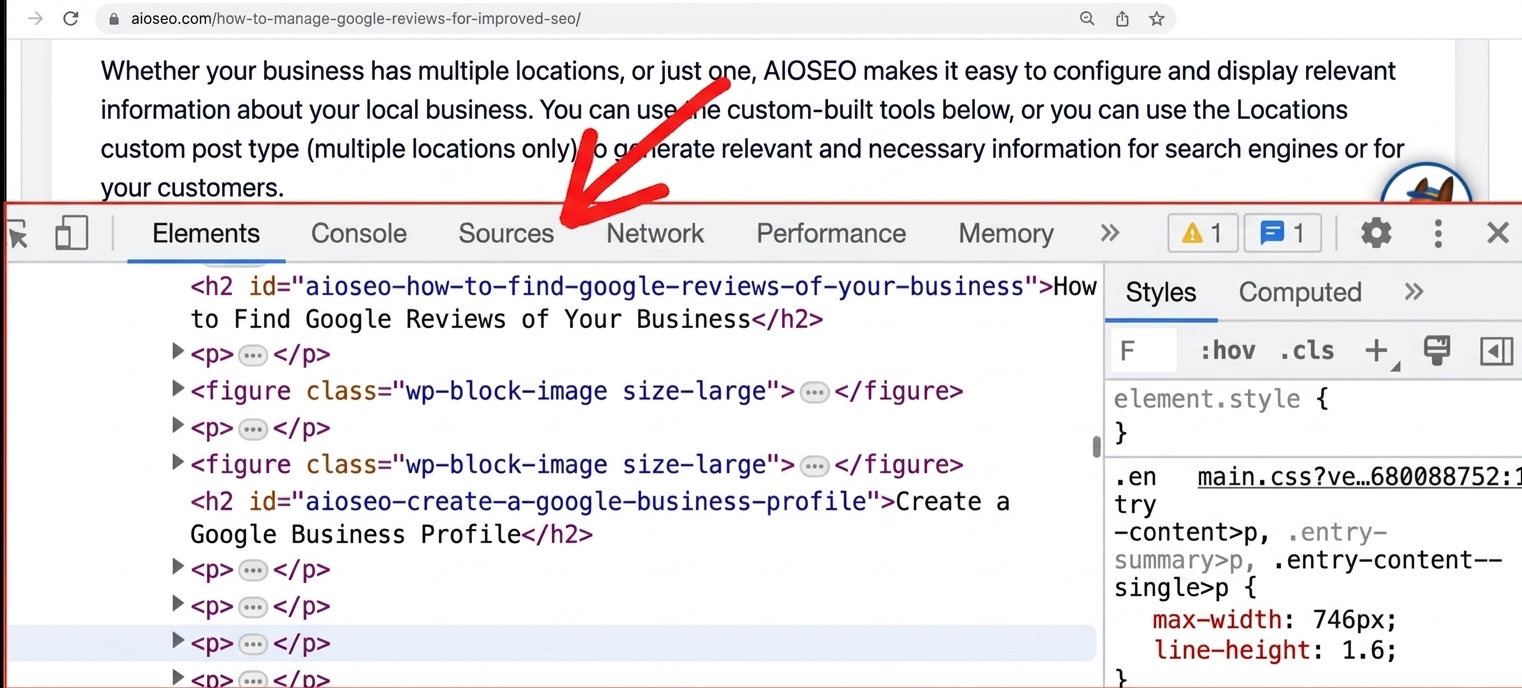Click the share icon in address bar
This screenshot has width=1522, height=688.
pos(1121,18)
